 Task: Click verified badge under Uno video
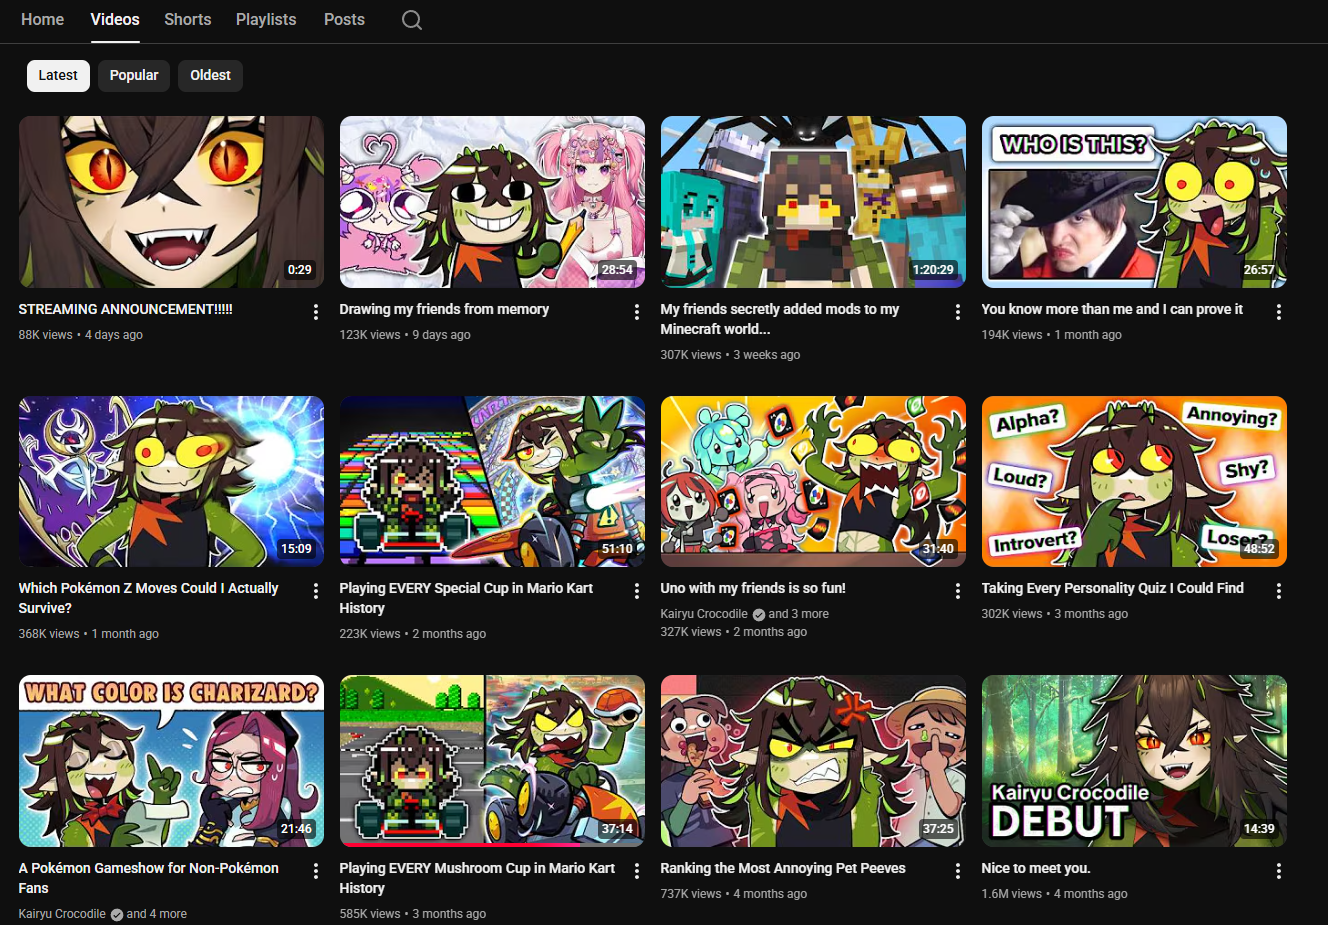[x=759, y=615]
